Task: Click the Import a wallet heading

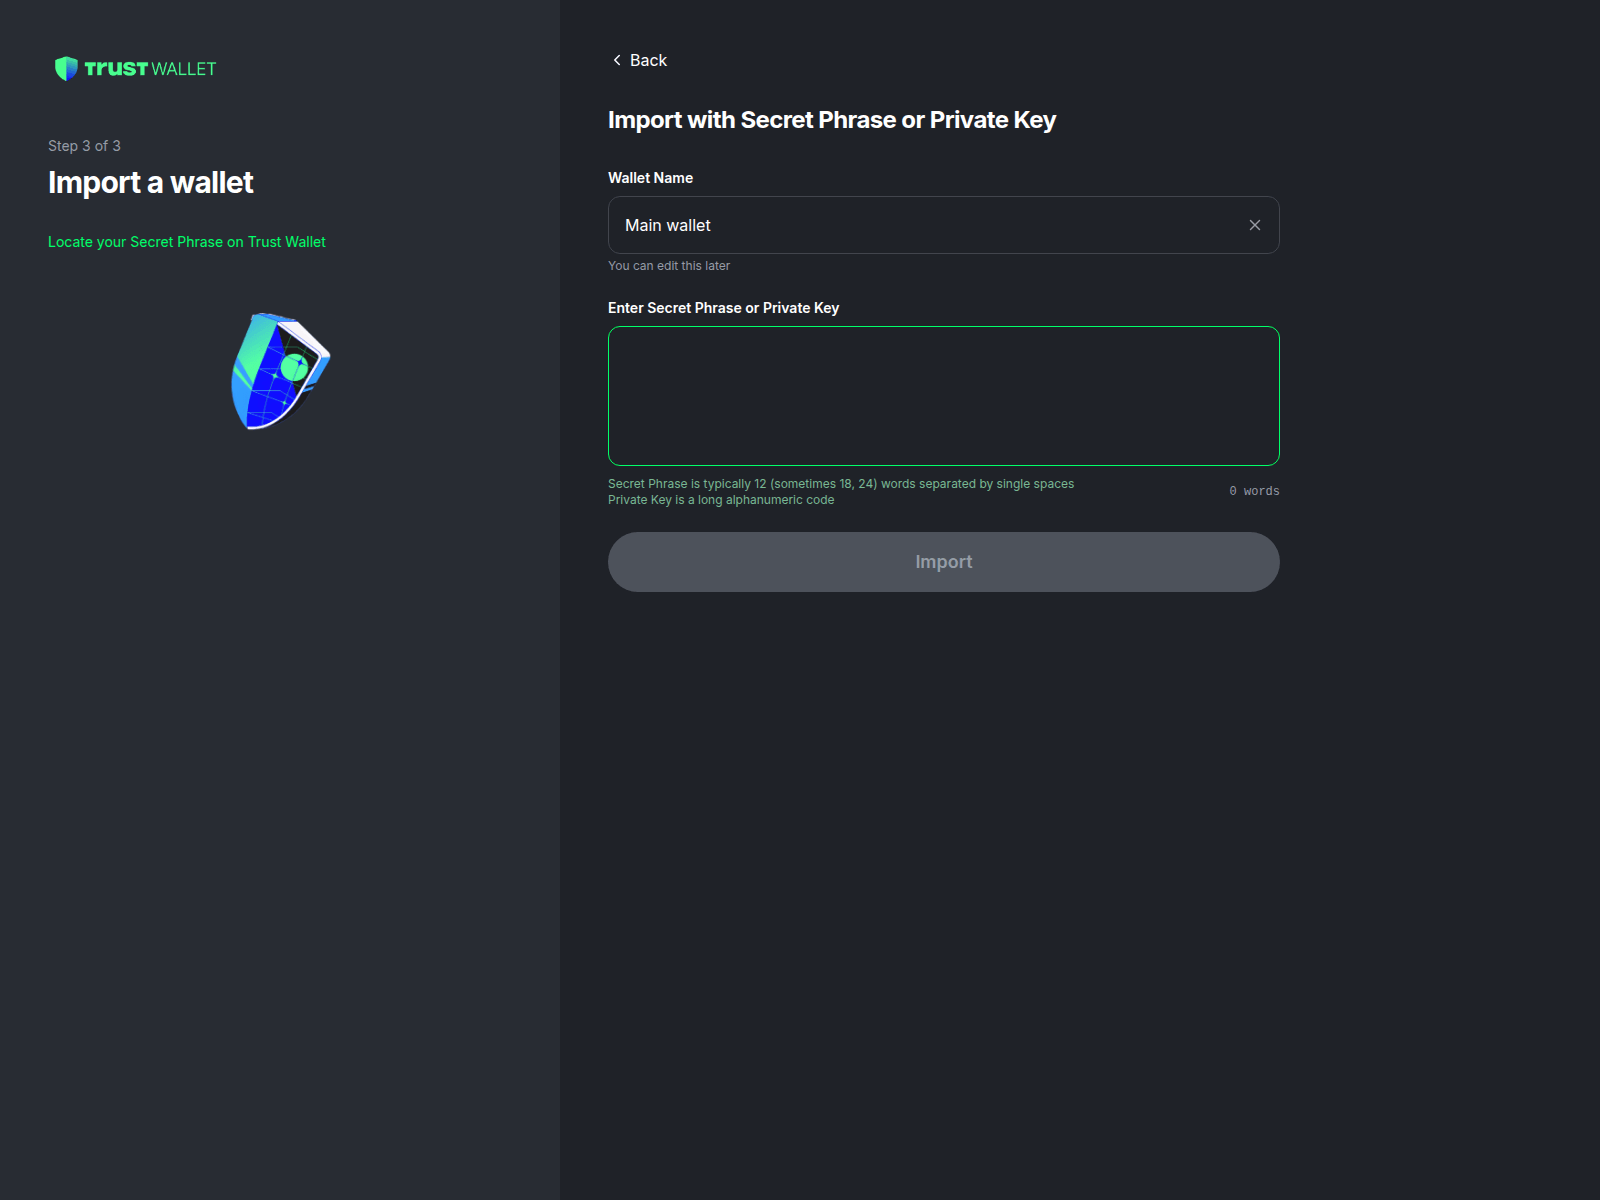Action: point(150,182)
